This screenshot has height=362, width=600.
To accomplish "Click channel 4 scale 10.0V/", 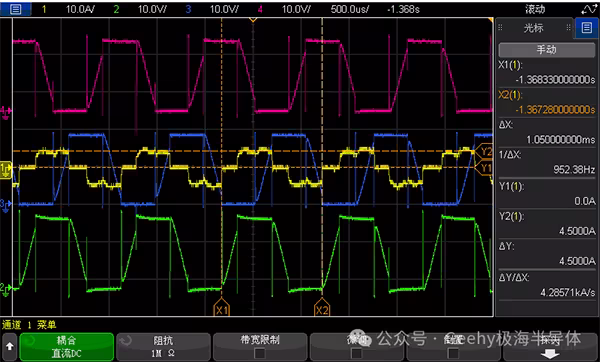I will click(x=296, y=9).
